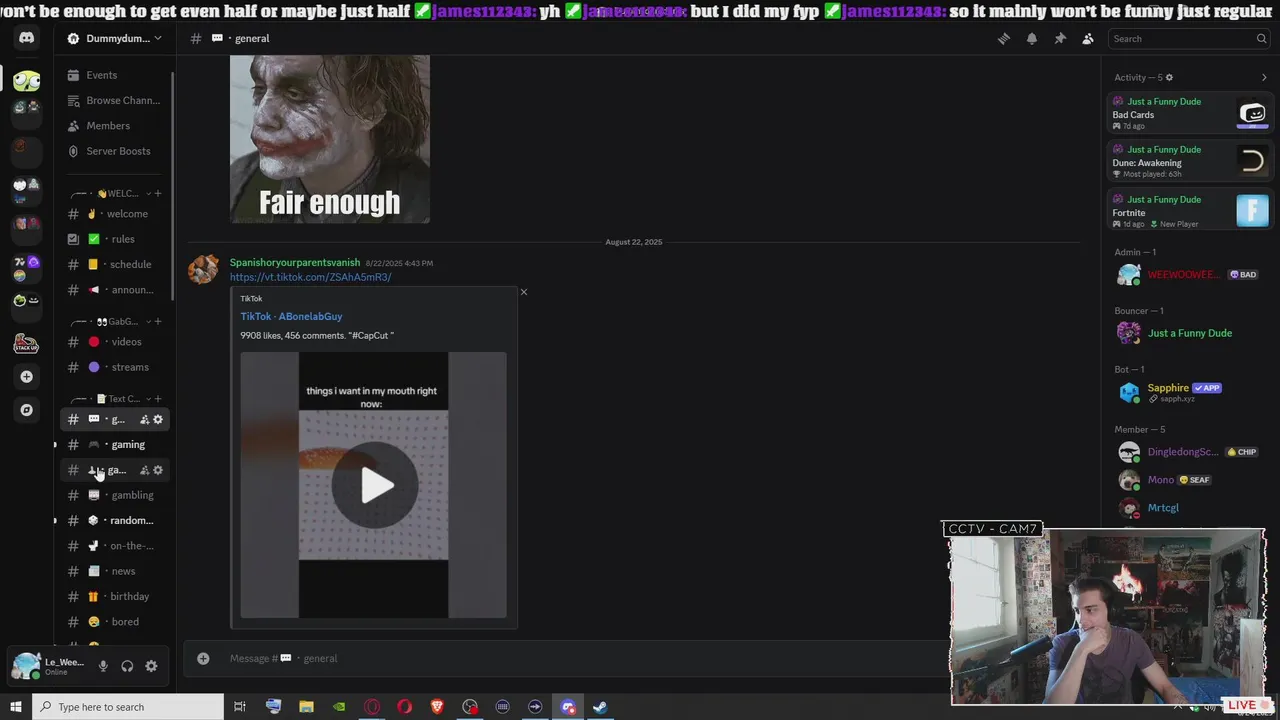Toggle microphone mute in user panel
Viewport: 1280px width, 720px height.
(102, 666)
